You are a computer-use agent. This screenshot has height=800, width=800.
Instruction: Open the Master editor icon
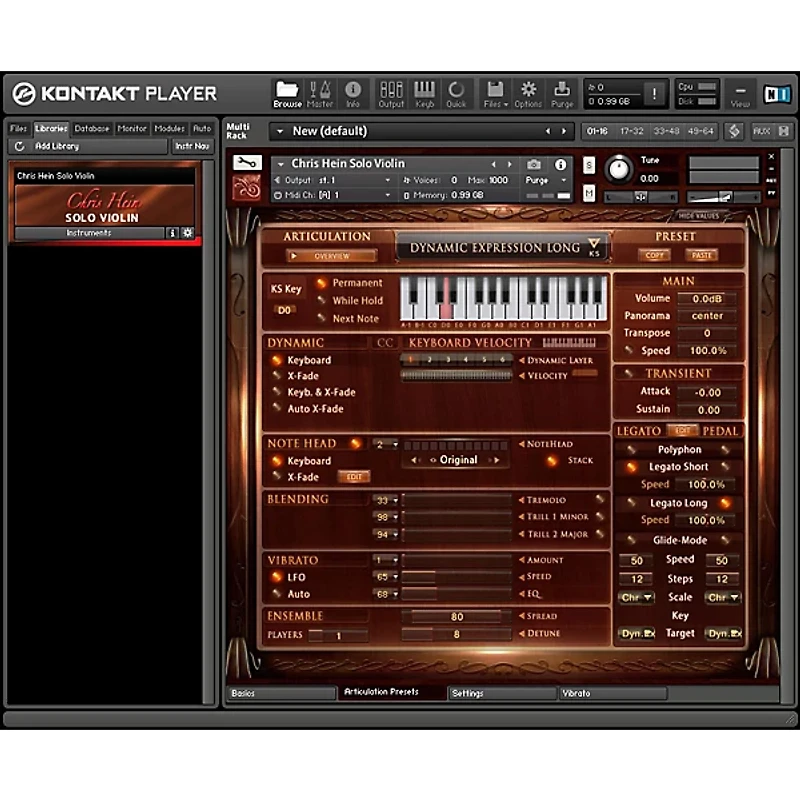320,94
